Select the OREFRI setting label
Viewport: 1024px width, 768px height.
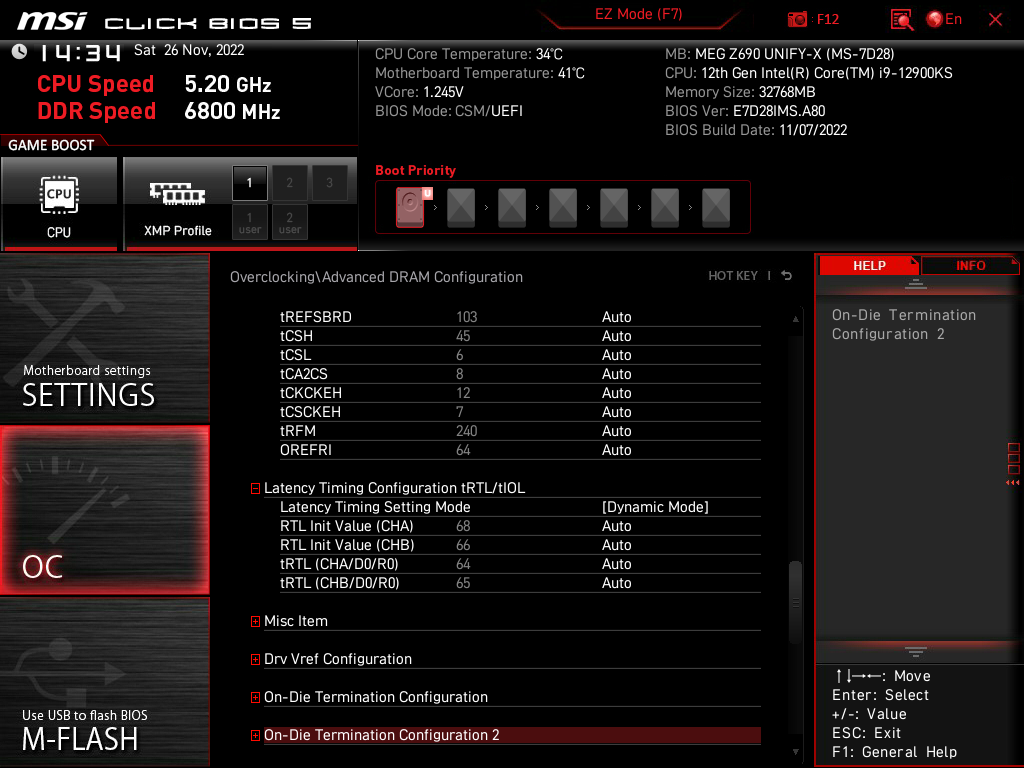pyautogui.click(x=306, y=450)
